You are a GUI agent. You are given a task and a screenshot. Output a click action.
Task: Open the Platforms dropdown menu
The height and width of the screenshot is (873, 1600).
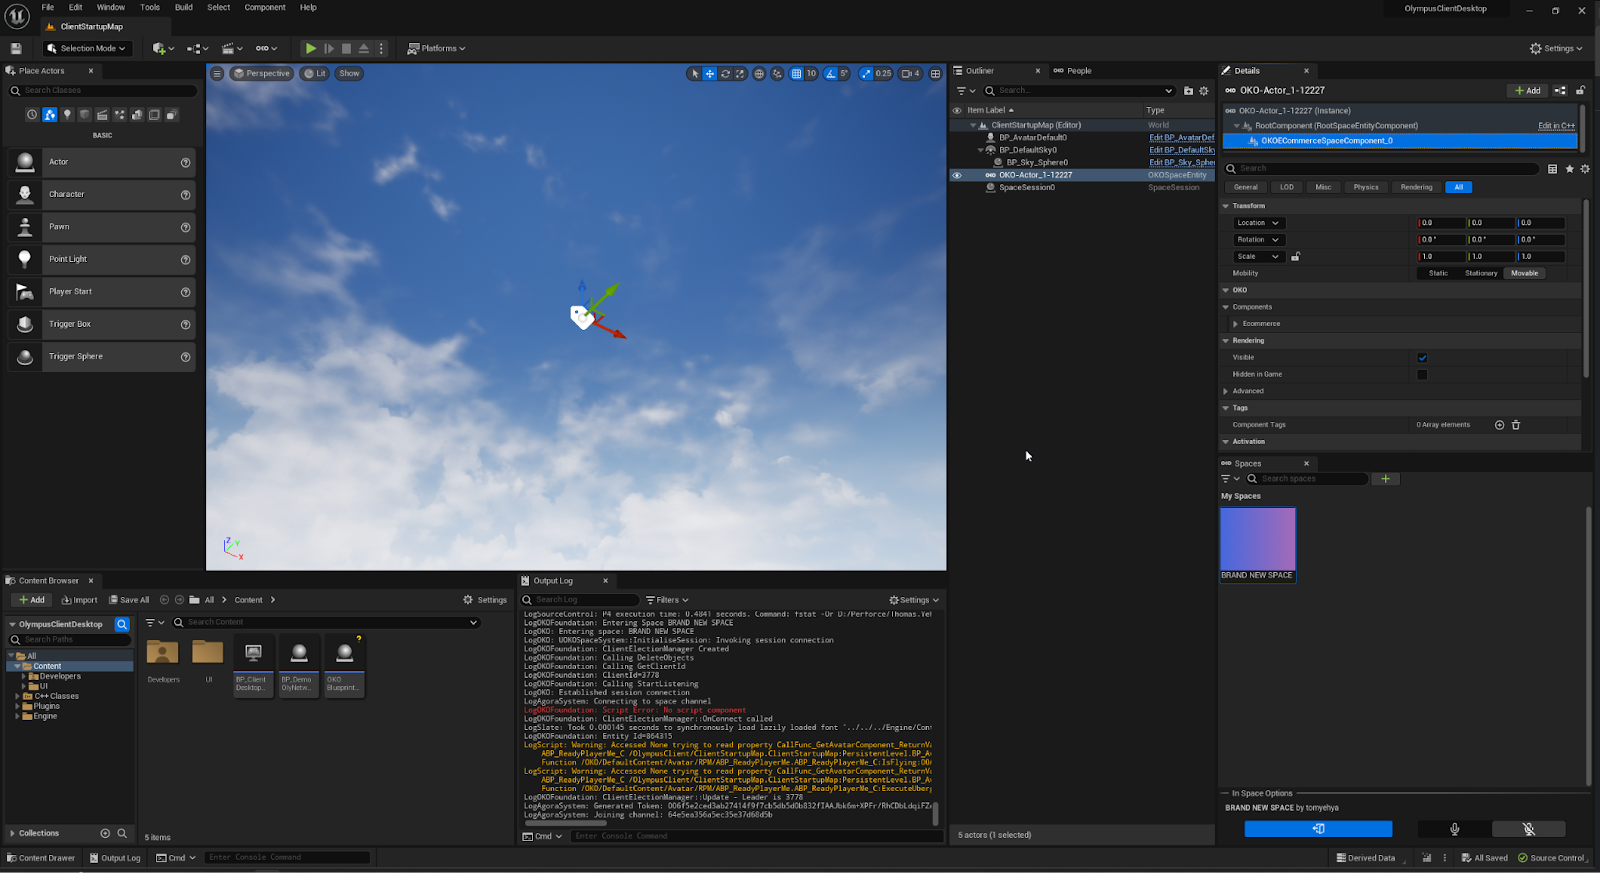(x=437, y=48)
